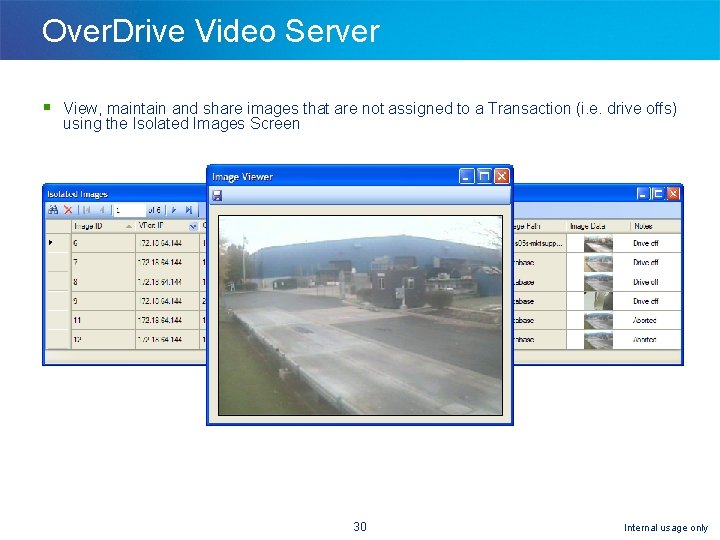720x540 pixels.
Task: Click the IP address in row 11
Action: pyautogui.click(x=161, y=320)
